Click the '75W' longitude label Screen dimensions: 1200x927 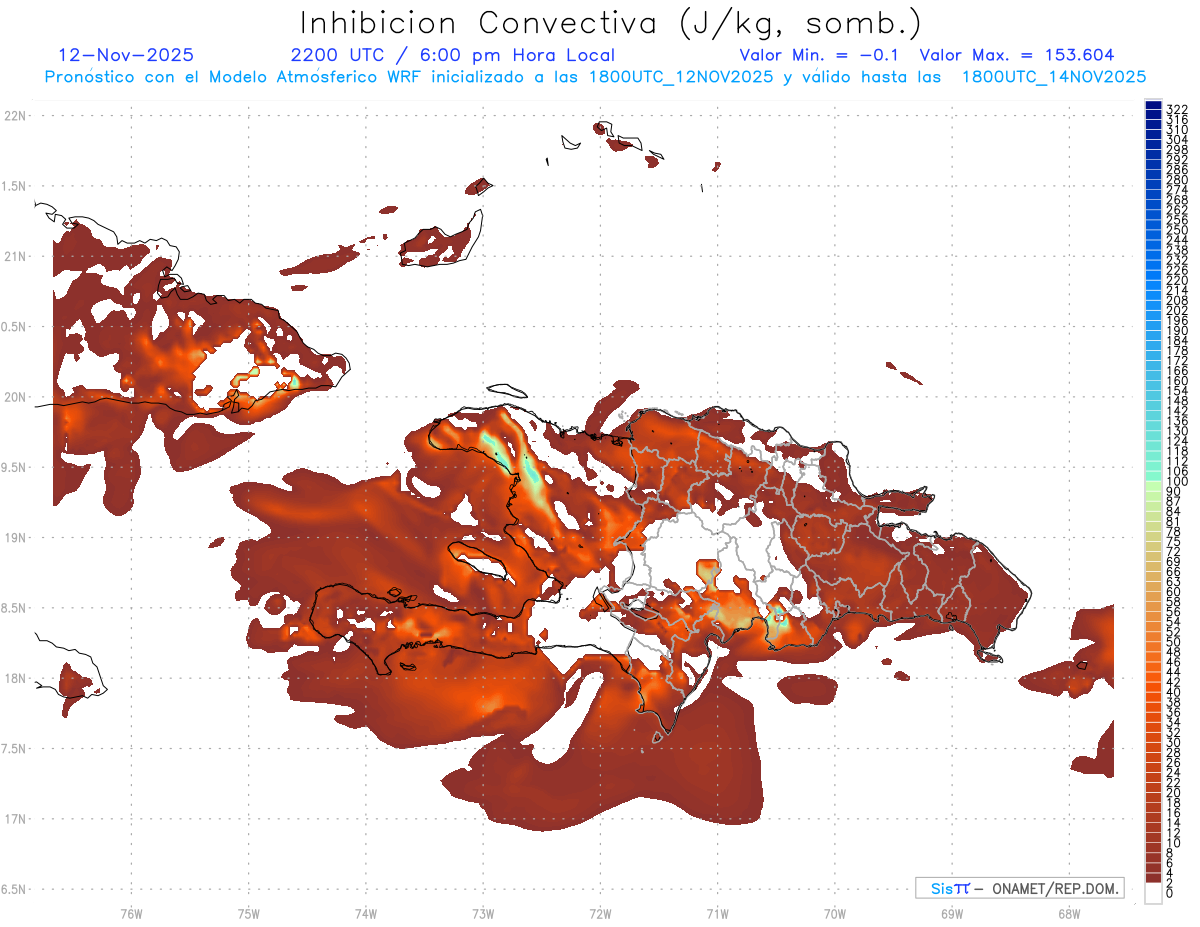(x=249, y=912)
